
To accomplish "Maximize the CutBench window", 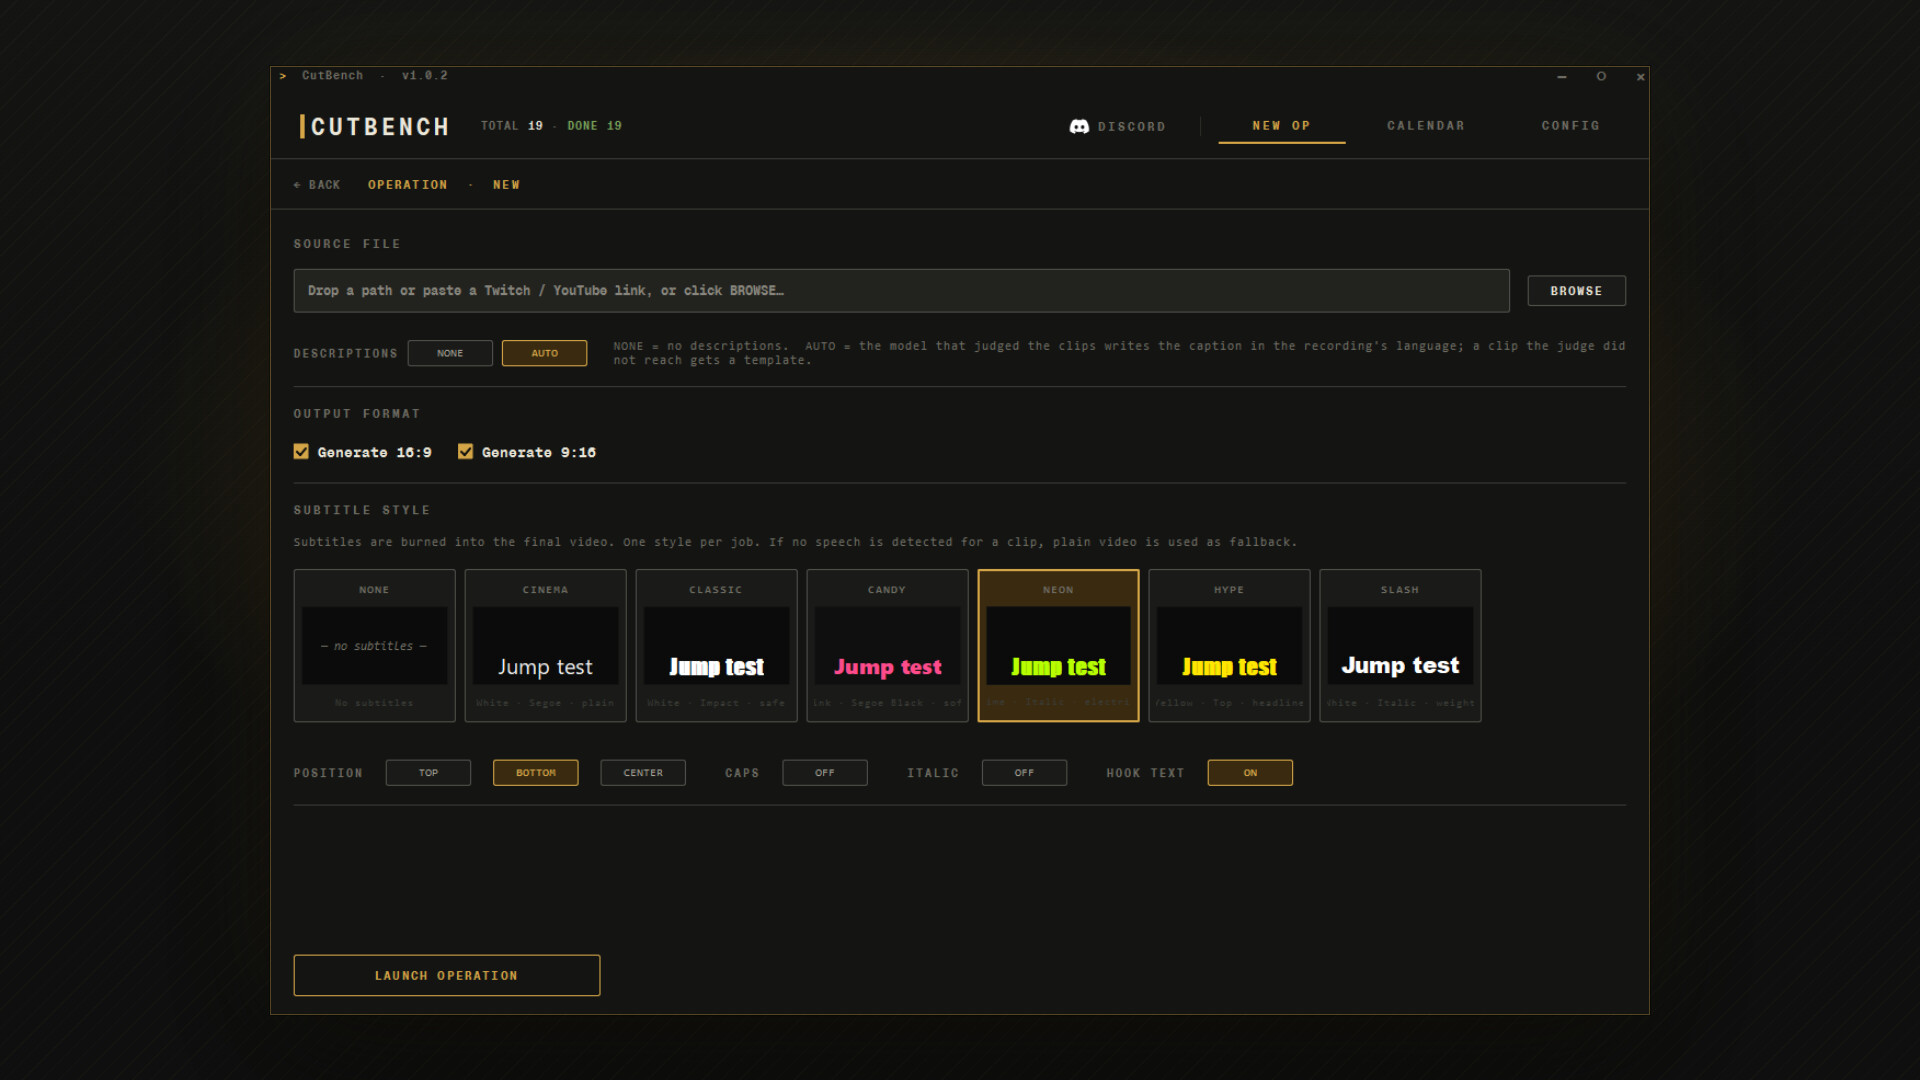I will (x=1601, y=76).
